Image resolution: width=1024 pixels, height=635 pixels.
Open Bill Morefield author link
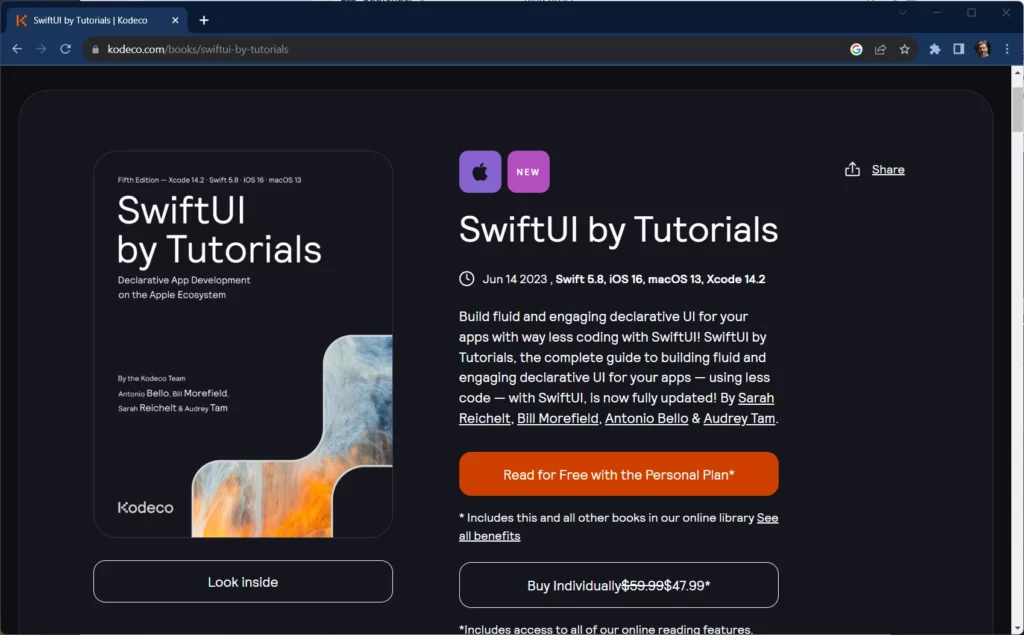click(x=558, y=418)
